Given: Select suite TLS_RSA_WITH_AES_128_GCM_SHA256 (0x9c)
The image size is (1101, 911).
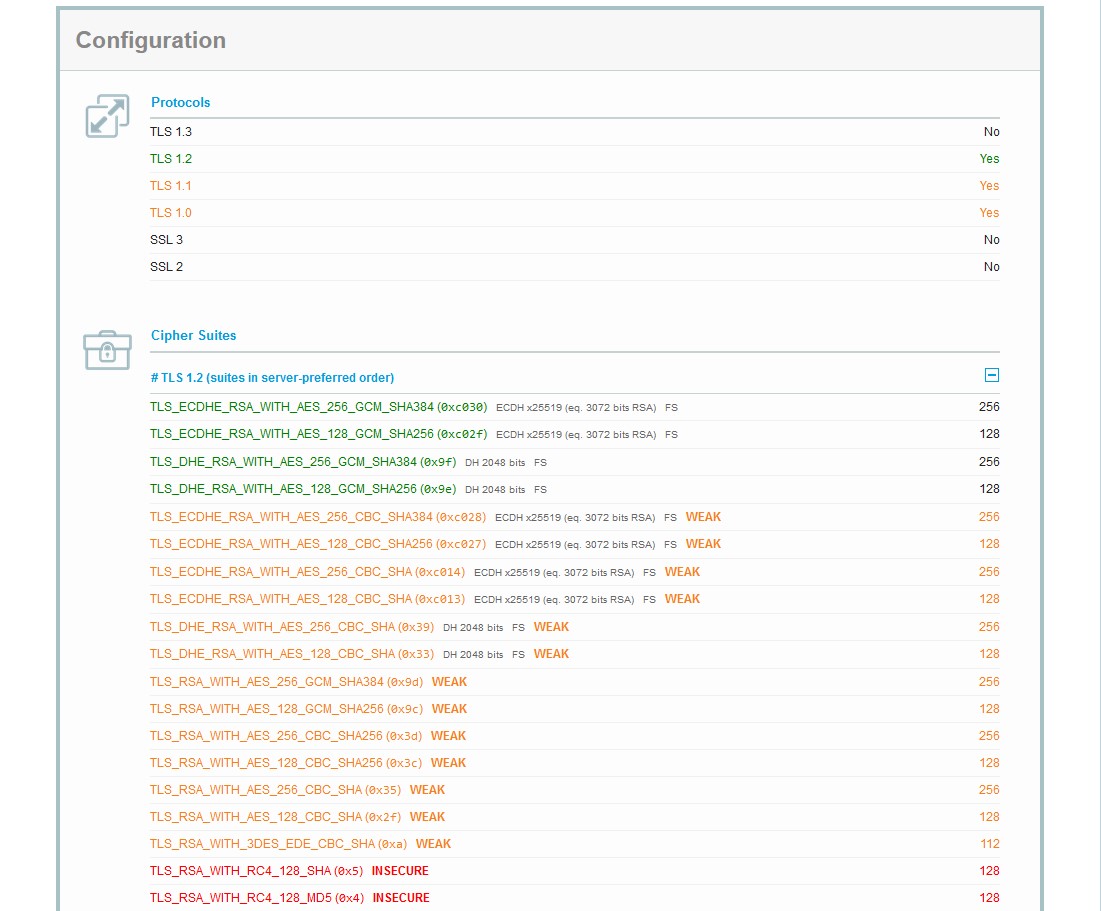Looking at the screenshot, I should 286,709.
